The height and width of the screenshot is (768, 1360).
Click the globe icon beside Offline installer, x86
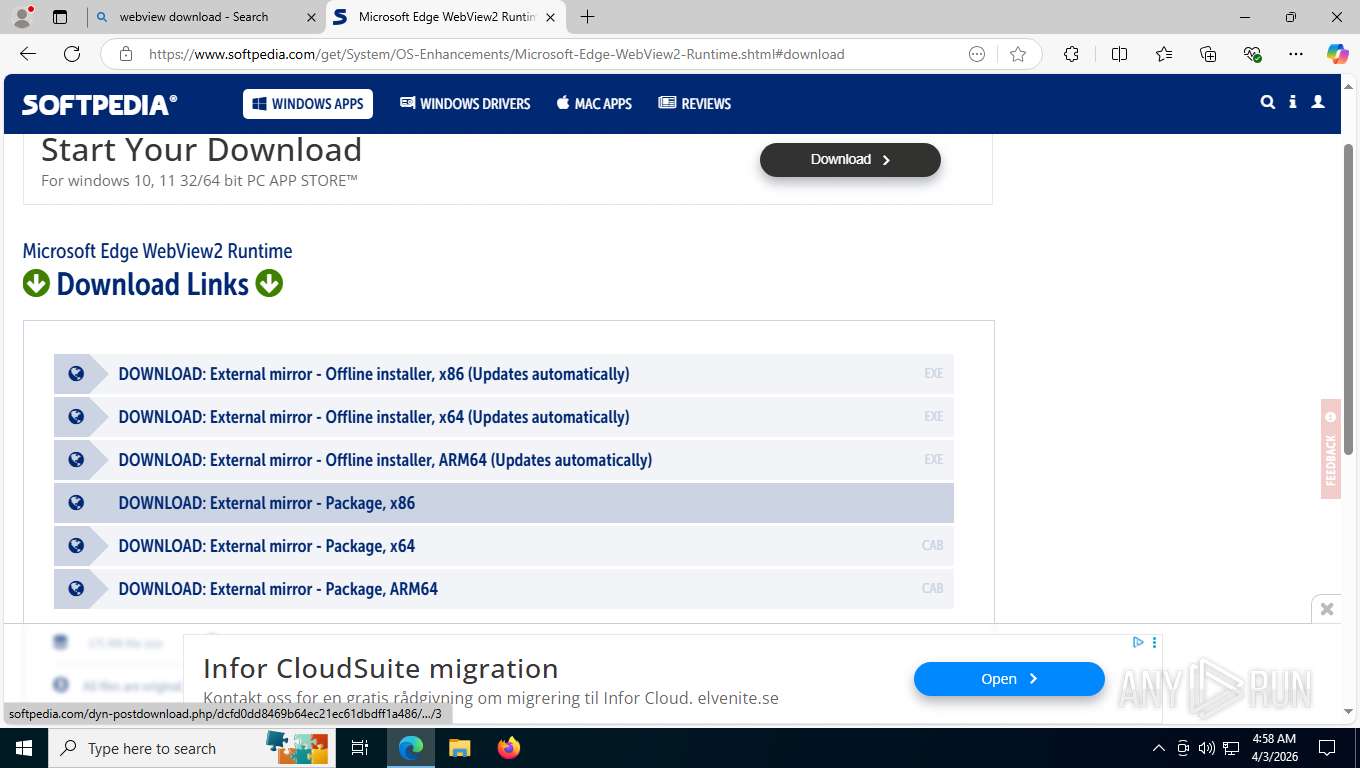(x=76, y=374)
